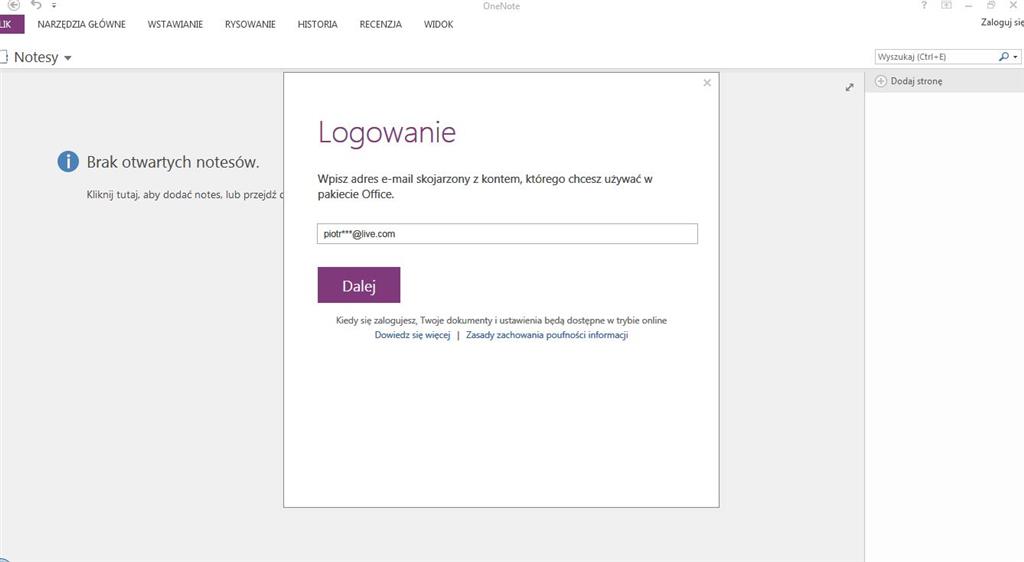Switch to the WIDOK ribbon tab
Screen dimensions: 1024x562
[x=438, y=24]
